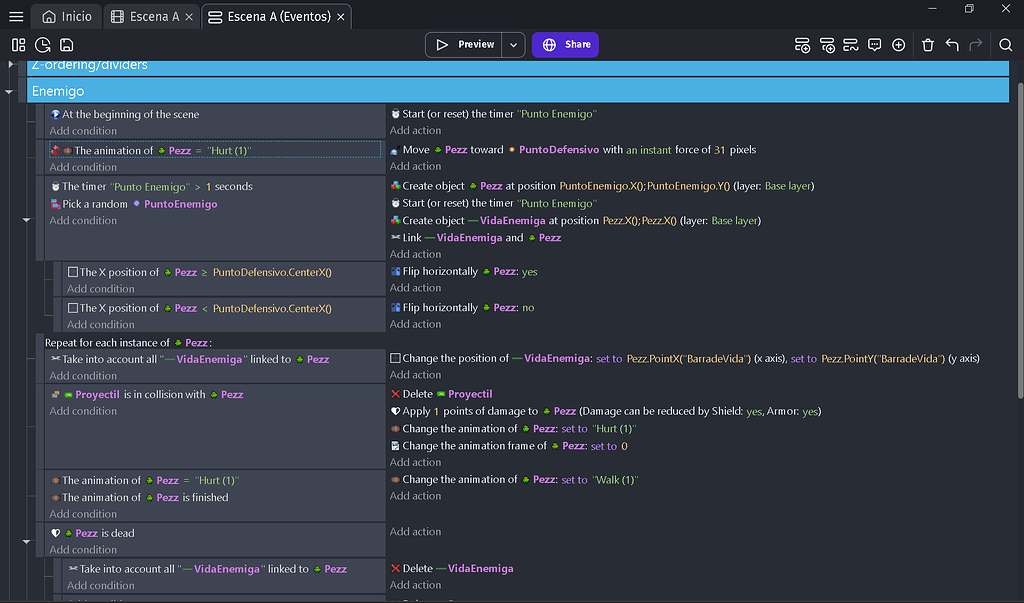
Task: Go to the Inicio tab
Action: click(65, 16)
